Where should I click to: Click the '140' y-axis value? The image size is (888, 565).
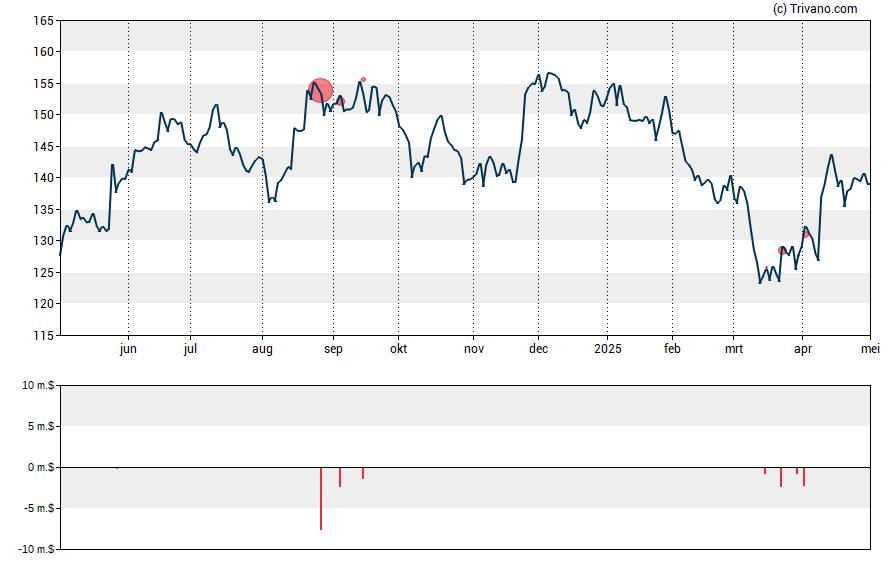click(44, 178)
